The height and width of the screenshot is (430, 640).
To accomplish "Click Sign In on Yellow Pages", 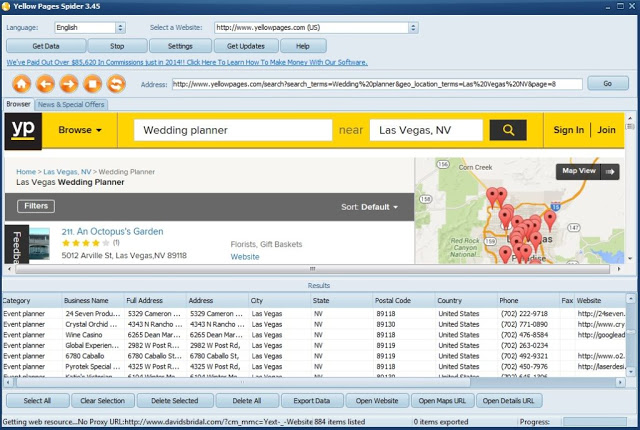I will point(569,130).
